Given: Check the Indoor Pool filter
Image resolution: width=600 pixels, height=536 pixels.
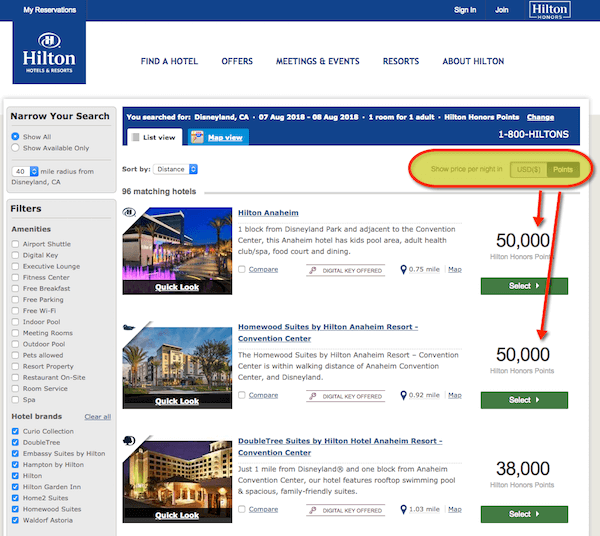Looking at the screenshot, I should pyautogui.click(x=15, y=322).
